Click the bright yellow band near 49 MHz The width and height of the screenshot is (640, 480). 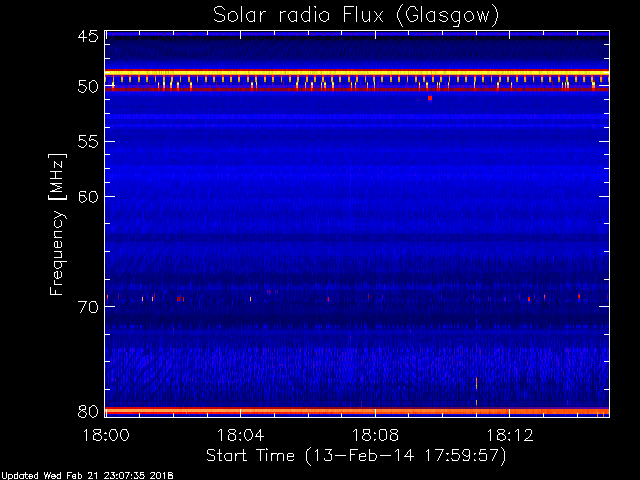(357, 73)
